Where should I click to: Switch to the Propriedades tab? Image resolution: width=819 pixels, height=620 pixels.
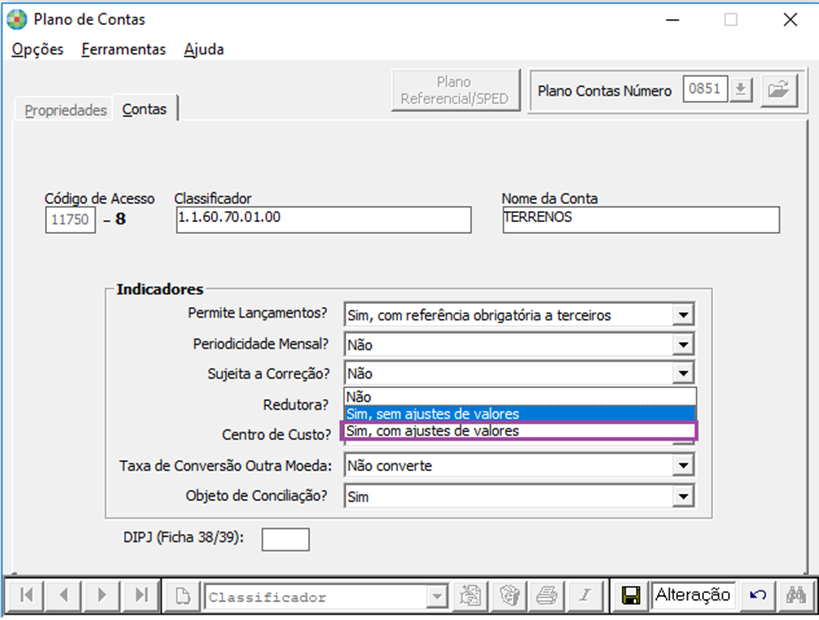(x=65, y=110)
